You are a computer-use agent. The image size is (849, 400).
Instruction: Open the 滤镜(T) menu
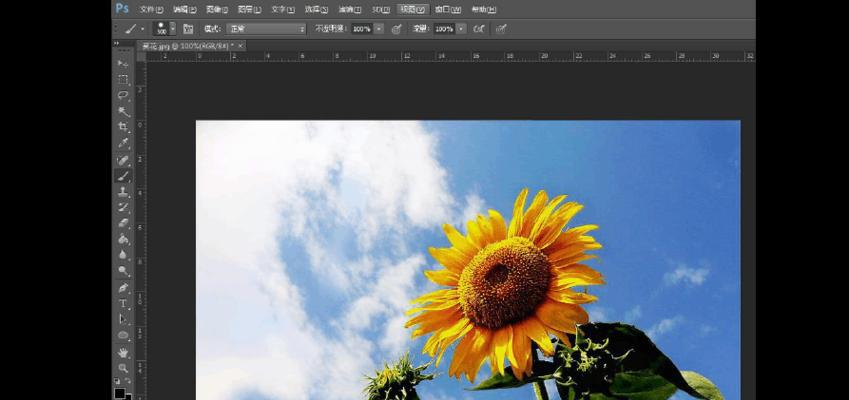[x=350, y=10]
